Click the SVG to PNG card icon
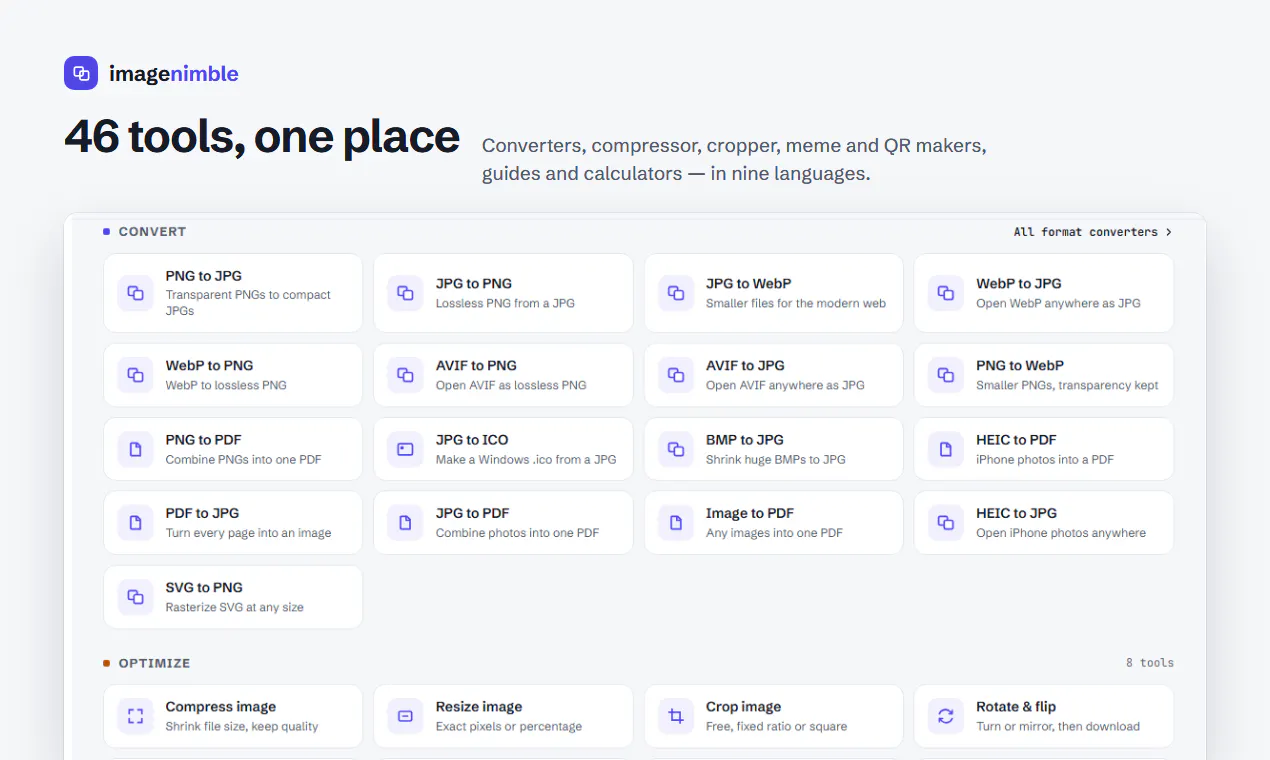This screenshot has width=1270, height=760. click(135, 597)
